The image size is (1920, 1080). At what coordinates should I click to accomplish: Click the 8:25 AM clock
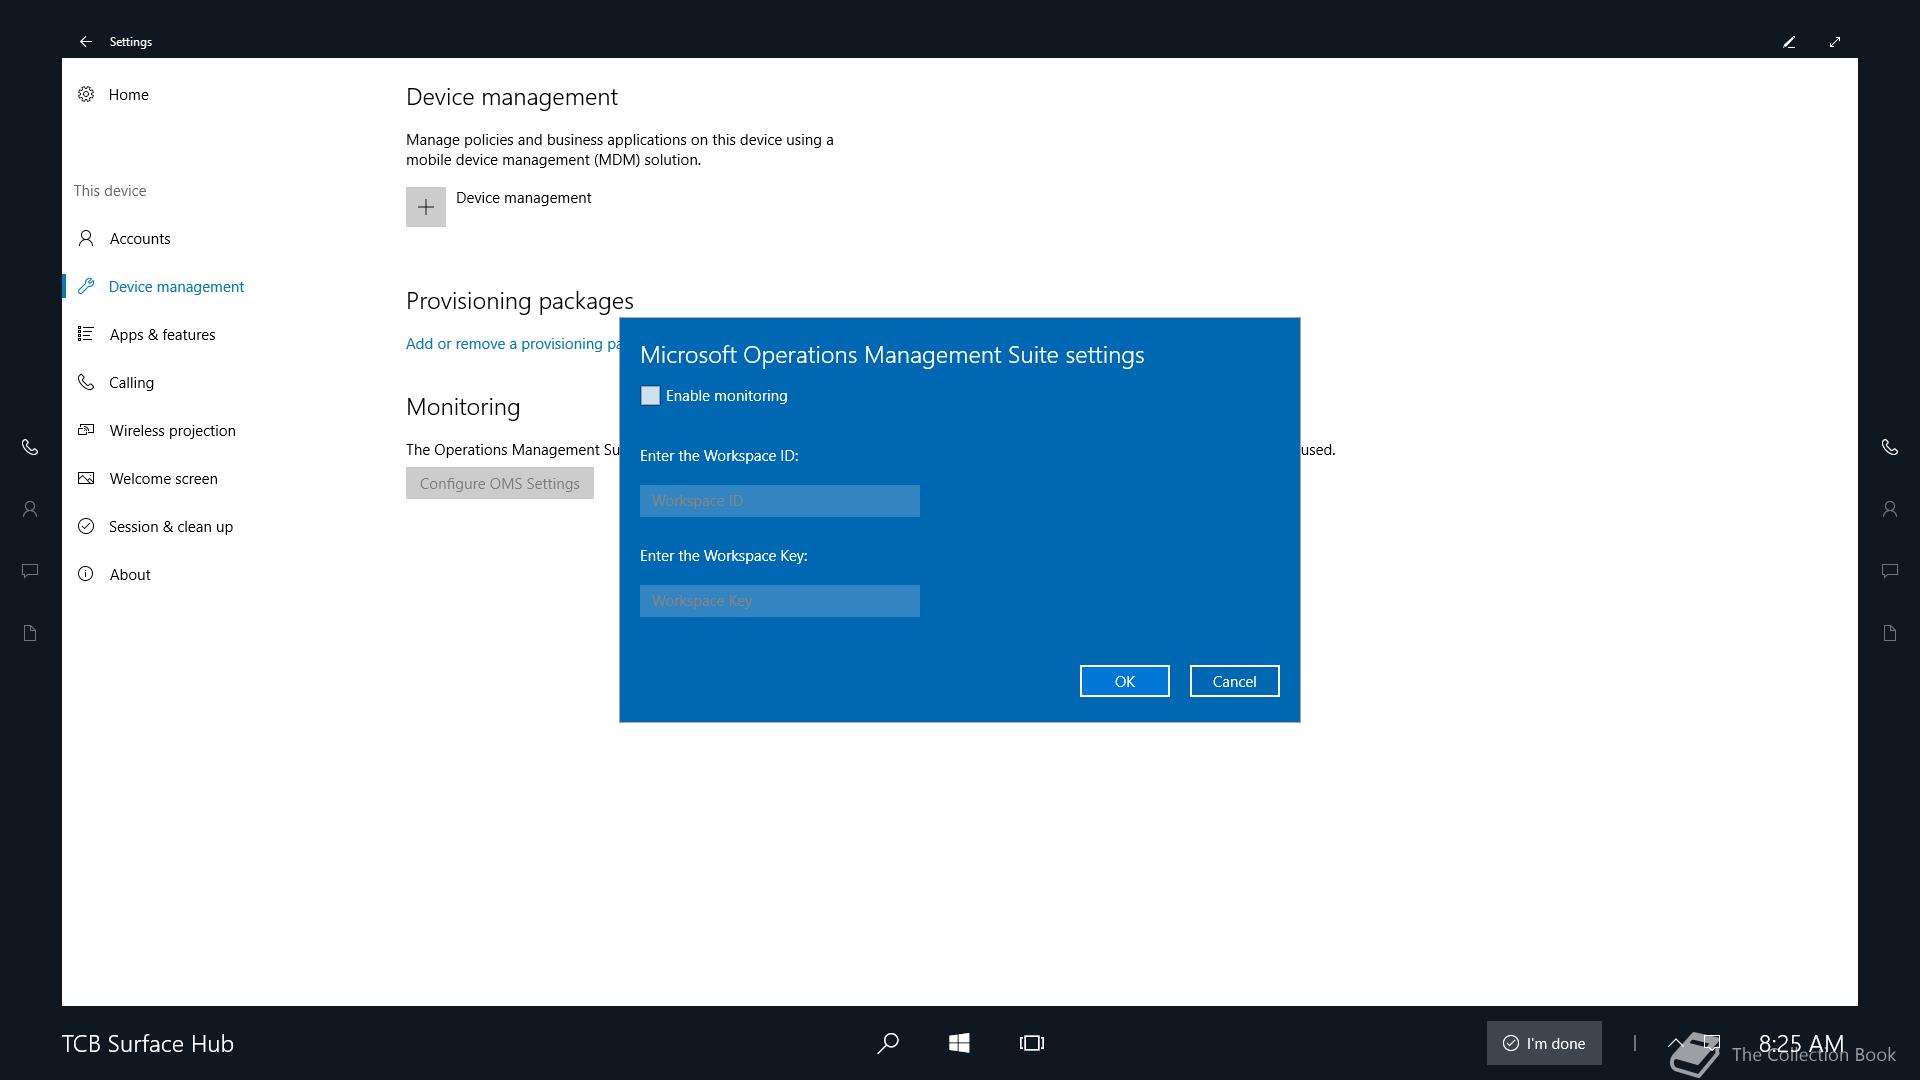1801,1043
